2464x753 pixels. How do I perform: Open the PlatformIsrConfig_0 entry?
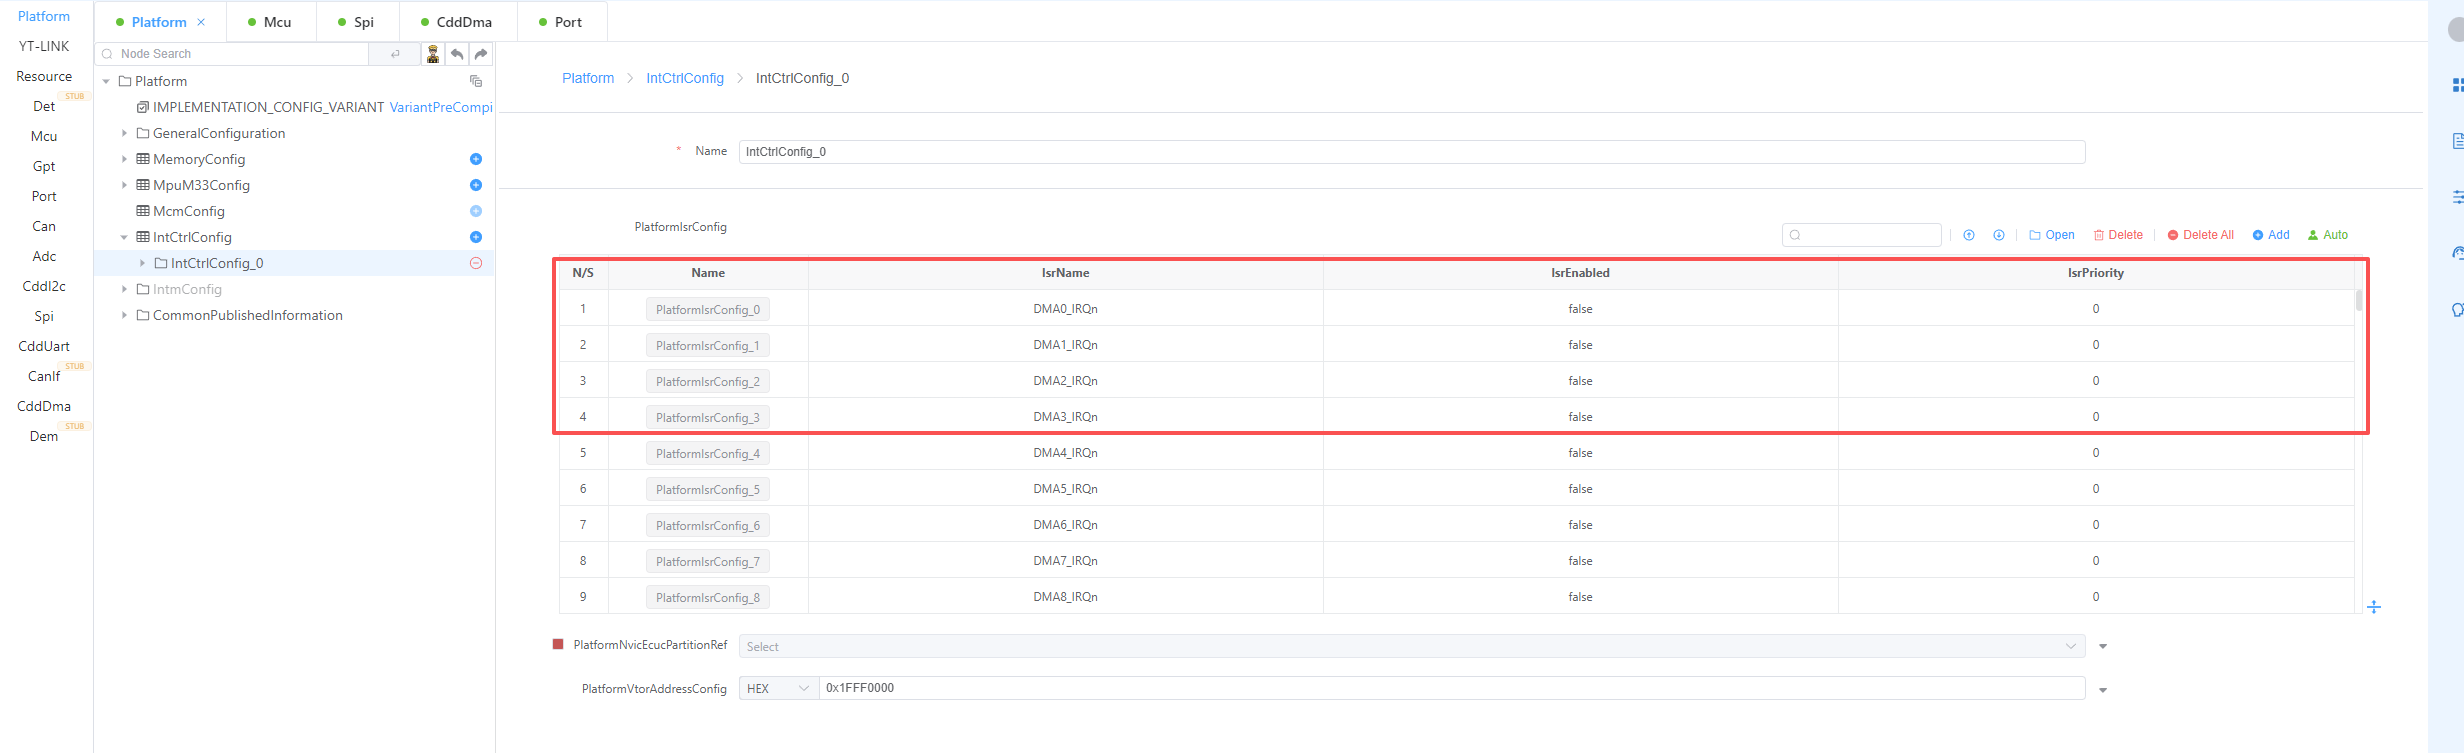point(708,310)
